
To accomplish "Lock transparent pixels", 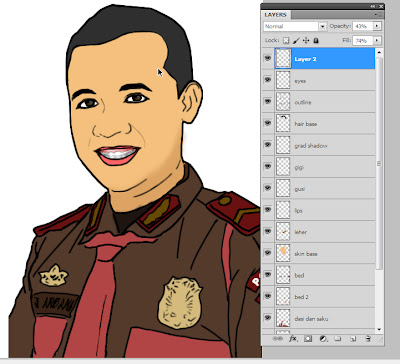I will (286, 40).
